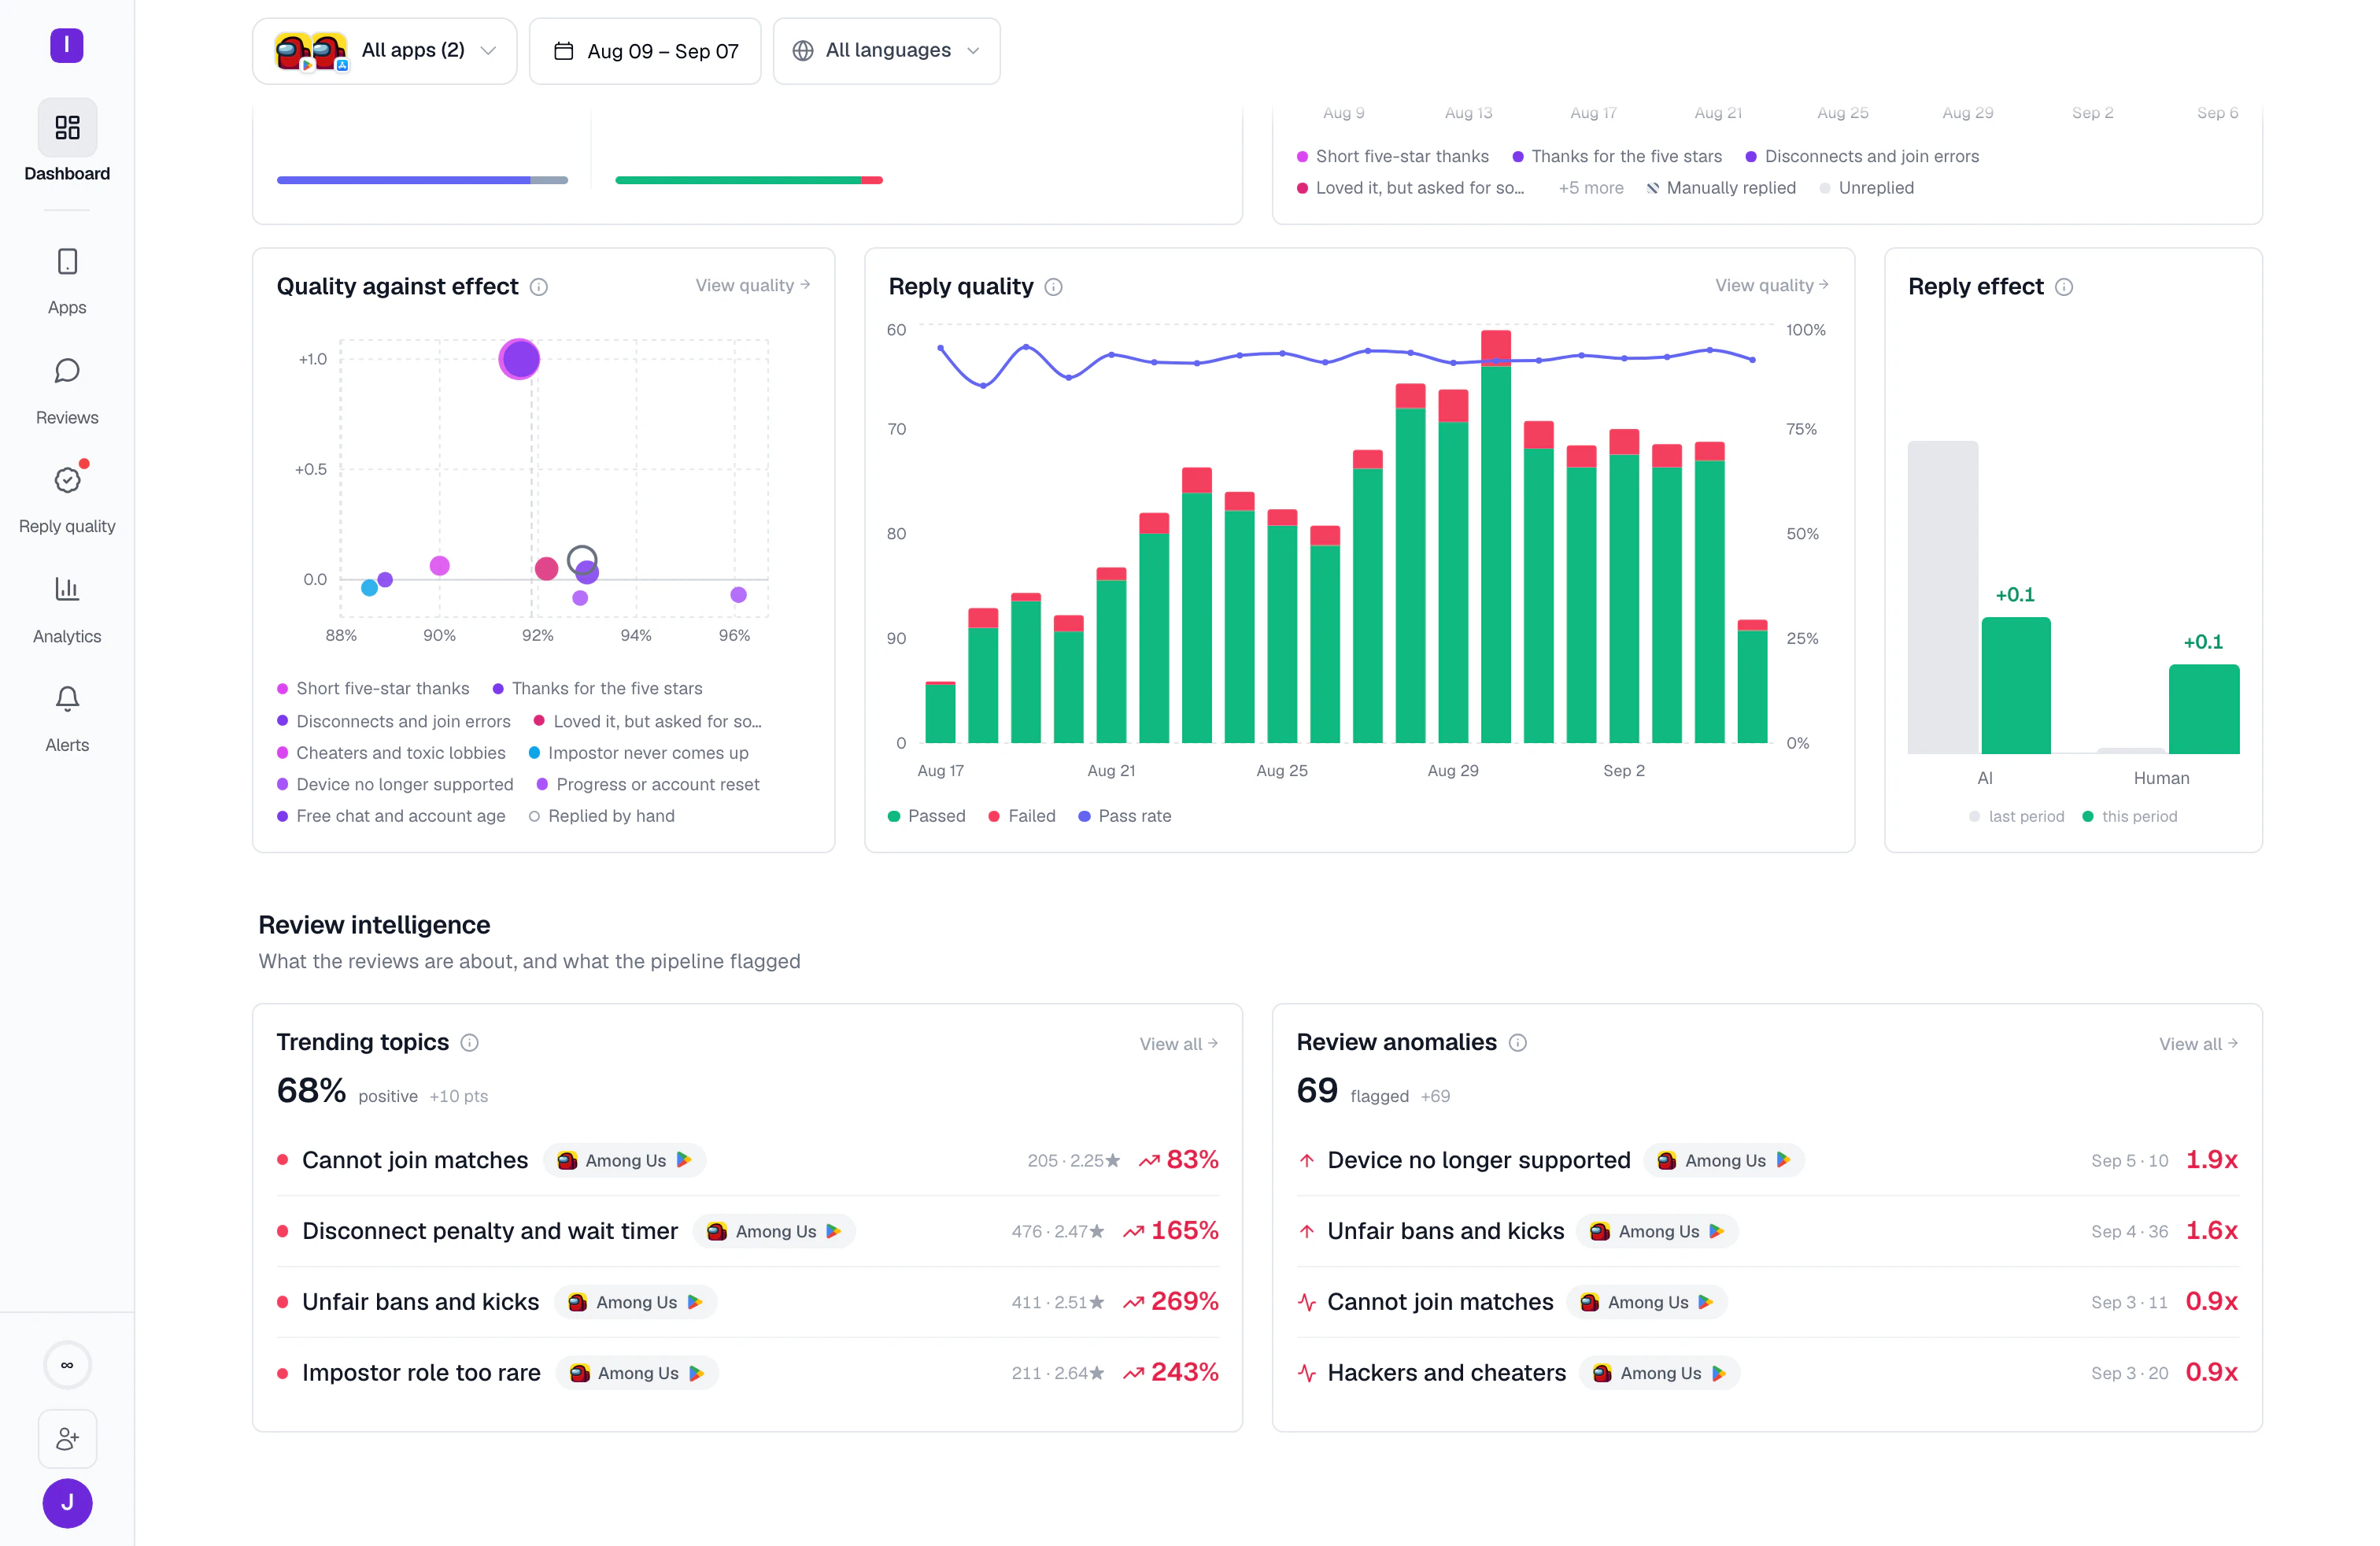The image size is (2380, 1546).
Task: Click trend arrow icon beside 269%
Action: [1133, 1302]
